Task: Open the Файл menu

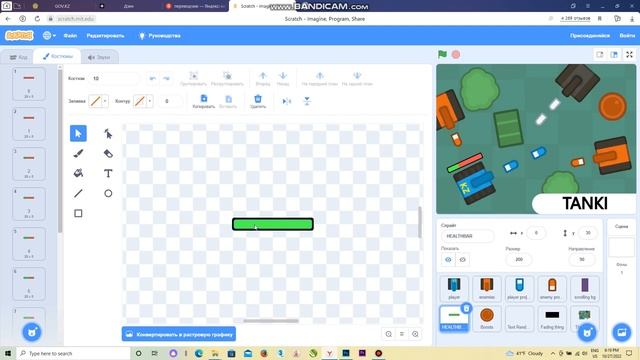Action: click(70, 36)
